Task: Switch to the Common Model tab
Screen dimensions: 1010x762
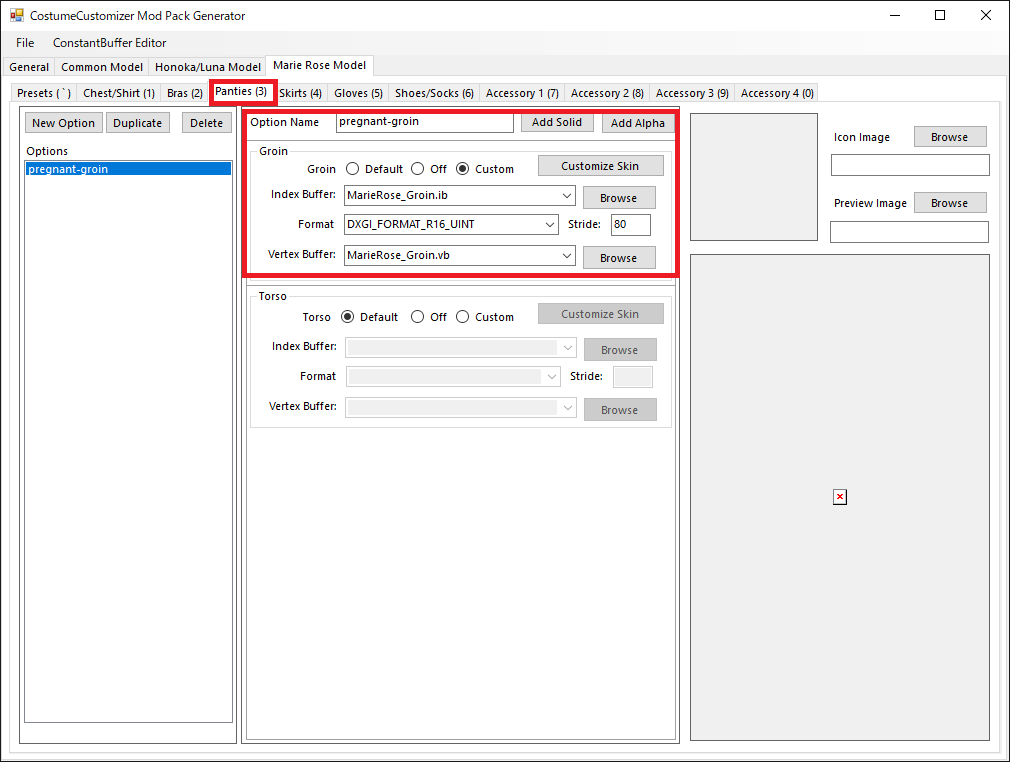Action: [102, 67]
